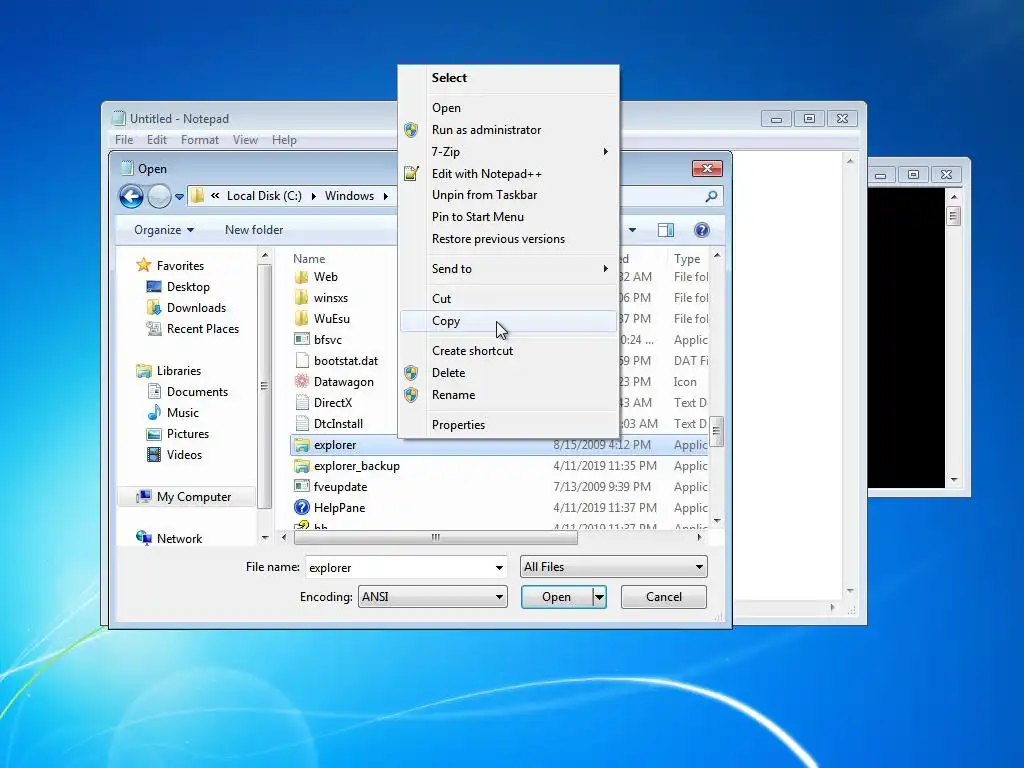Click the Documents library icon
The image size is (1024, 768).
pos(154,391)
